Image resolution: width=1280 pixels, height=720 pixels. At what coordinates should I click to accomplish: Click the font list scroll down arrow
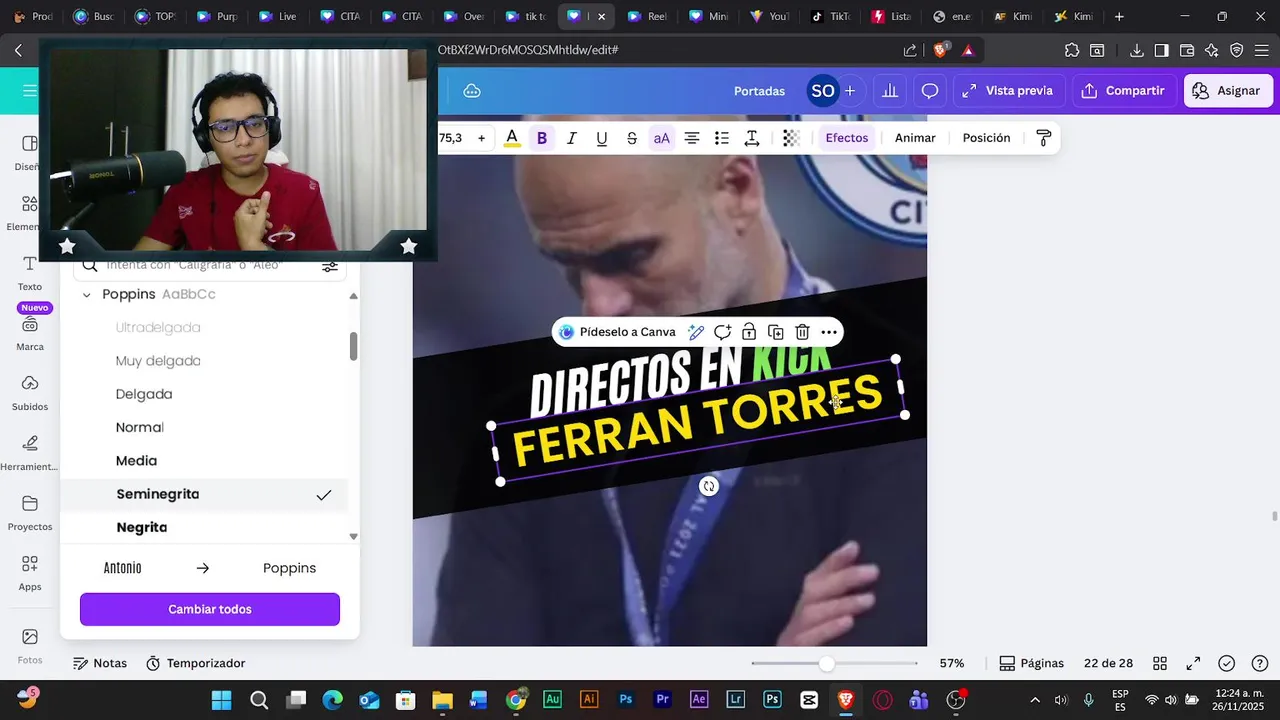pos(353,537)
